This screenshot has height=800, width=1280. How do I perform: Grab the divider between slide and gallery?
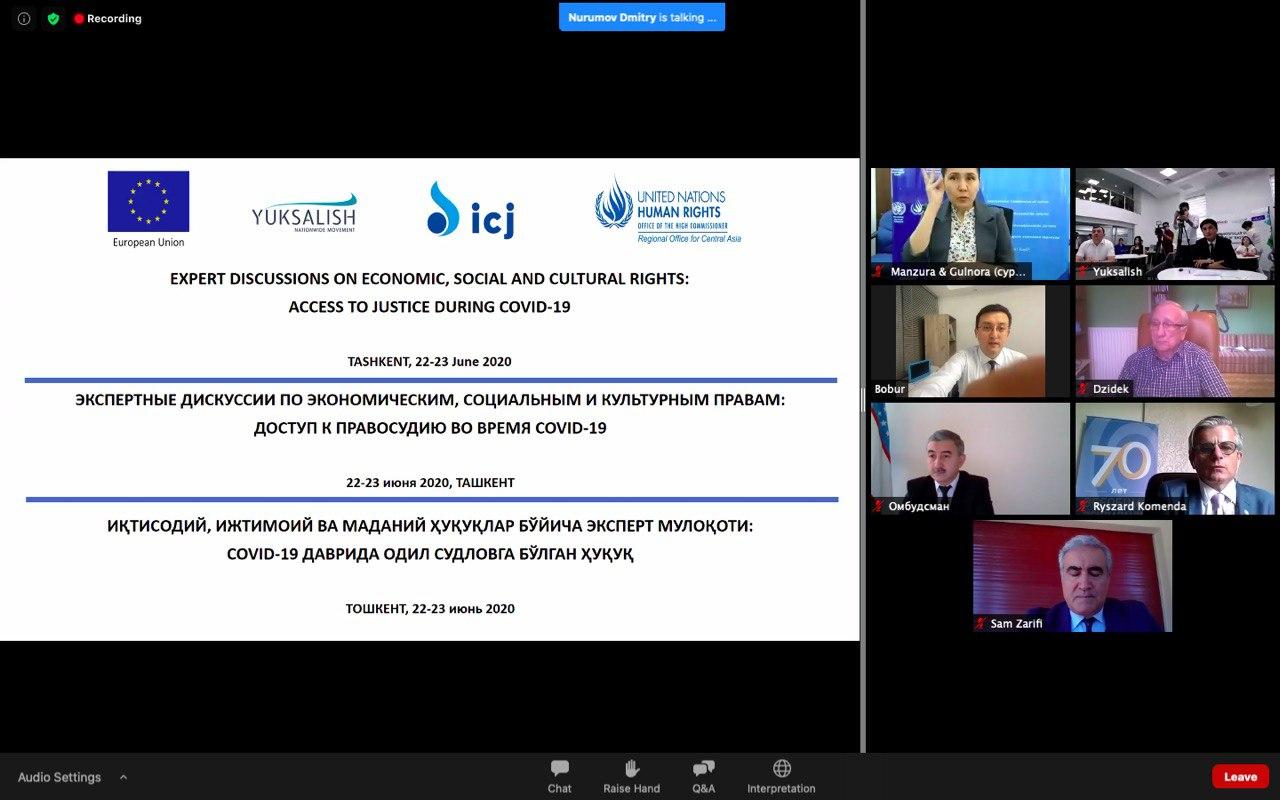point(863,400)
